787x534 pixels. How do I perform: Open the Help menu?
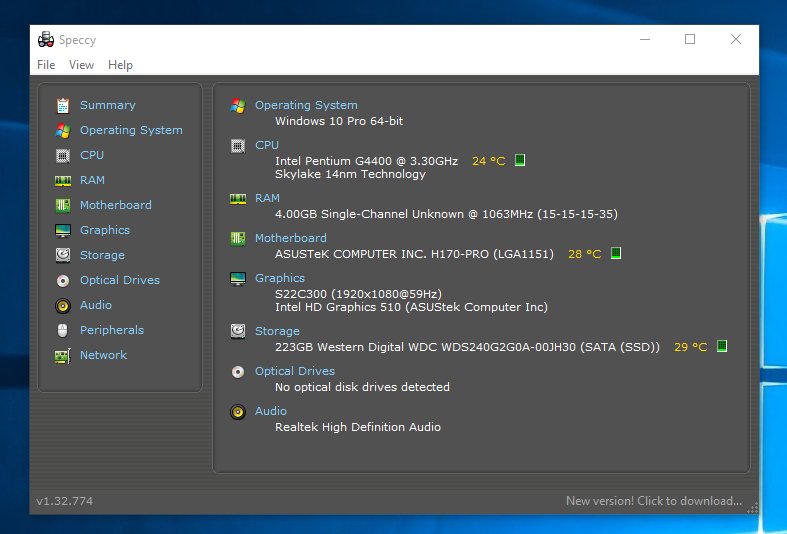pos(120,65)
